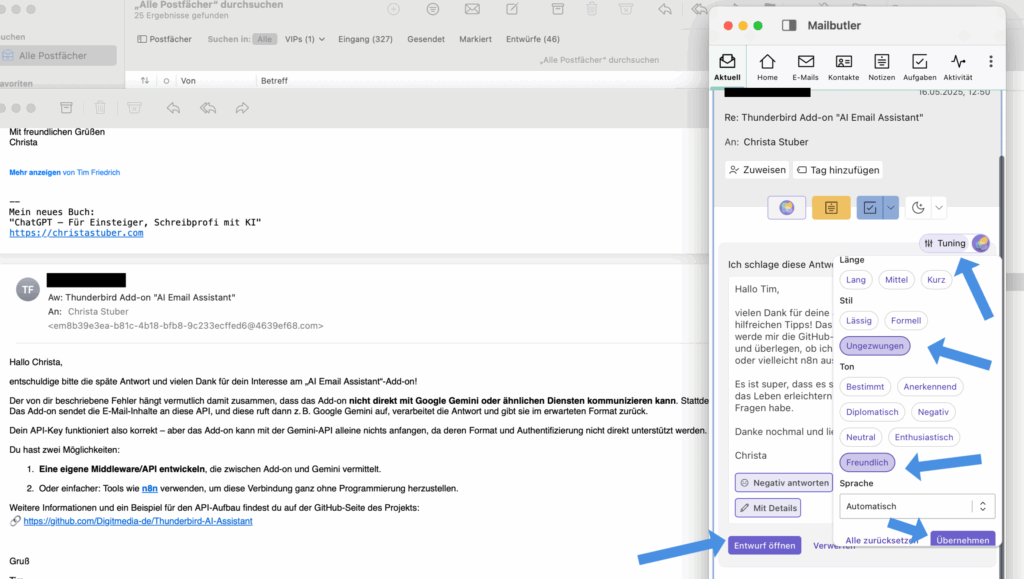Click Mit Details button
Viewport: 1024px width, 579px height.
[x=768, y=508]
